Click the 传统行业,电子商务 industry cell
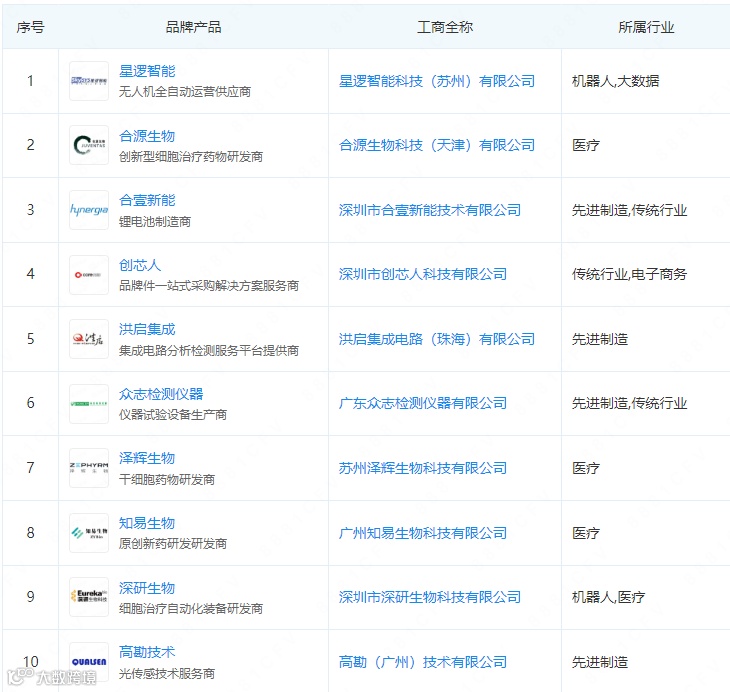730x692 pixels. (629, 274)
